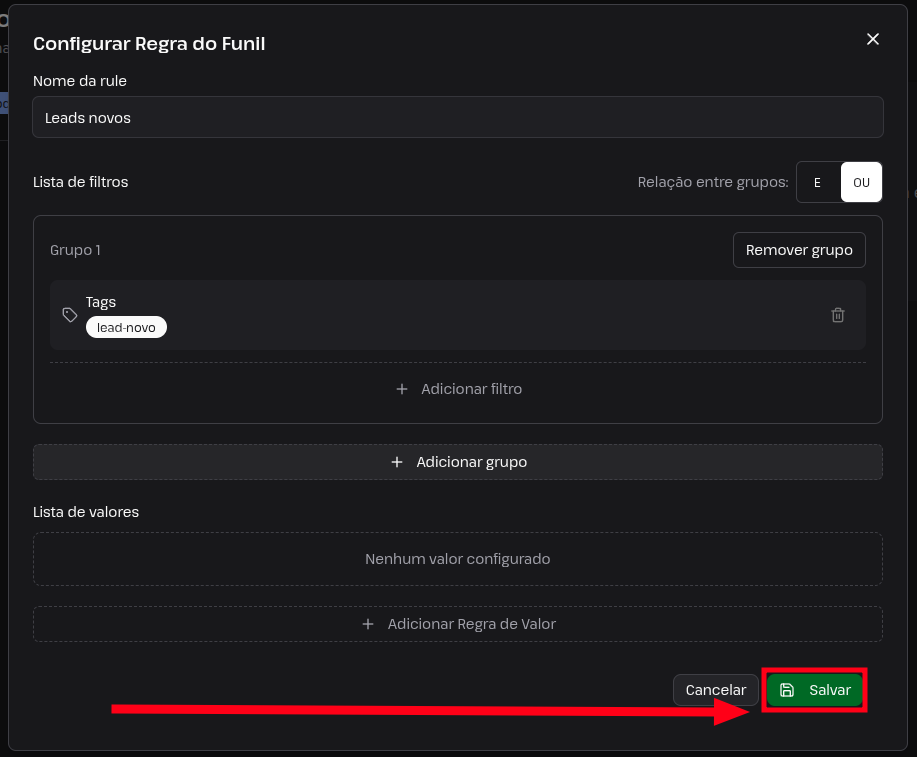Select the OU group relation option

[x=861, y=183]
